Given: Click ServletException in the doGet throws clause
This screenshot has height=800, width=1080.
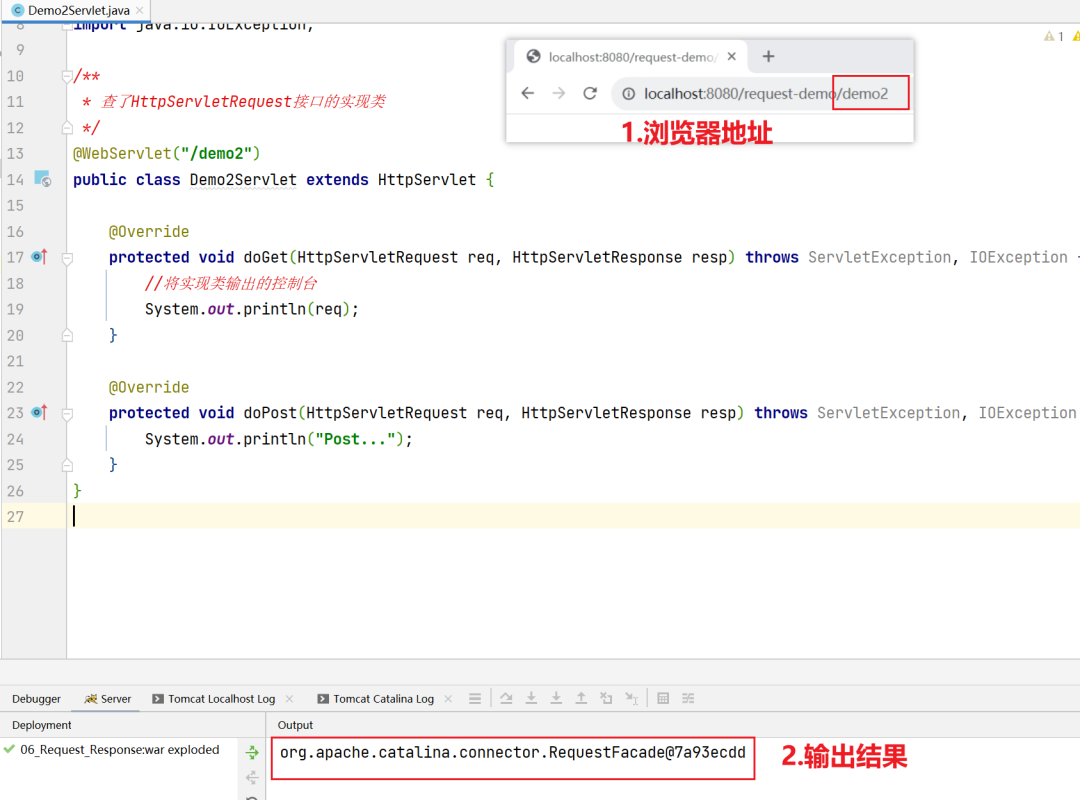Looking at the screenshot, I should 880,257.
